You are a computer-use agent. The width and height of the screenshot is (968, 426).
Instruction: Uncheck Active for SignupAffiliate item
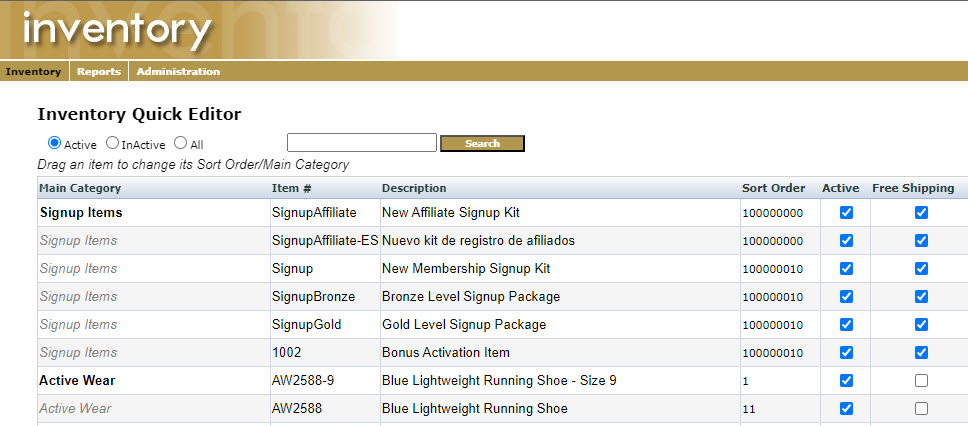coord(846,213)
